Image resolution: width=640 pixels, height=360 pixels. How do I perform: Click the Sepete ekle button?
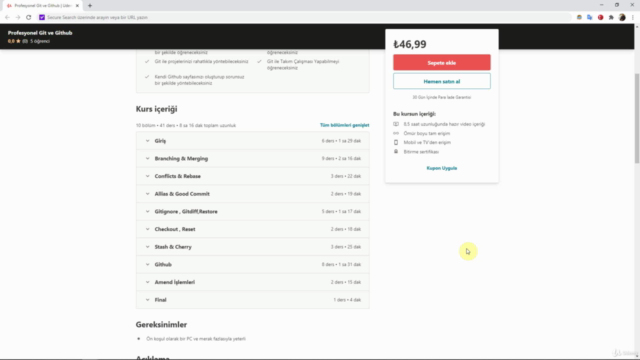point(442,62)
